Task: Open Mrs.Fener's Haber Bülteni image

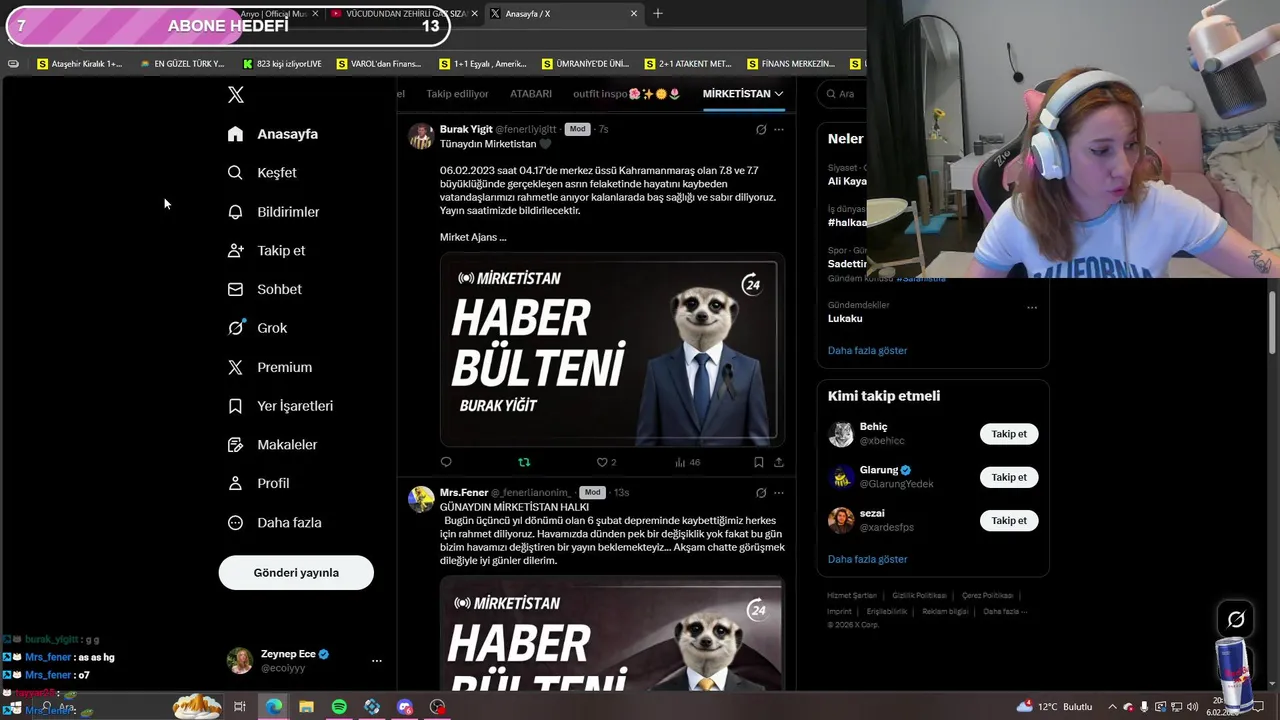Action: (612, 634)
